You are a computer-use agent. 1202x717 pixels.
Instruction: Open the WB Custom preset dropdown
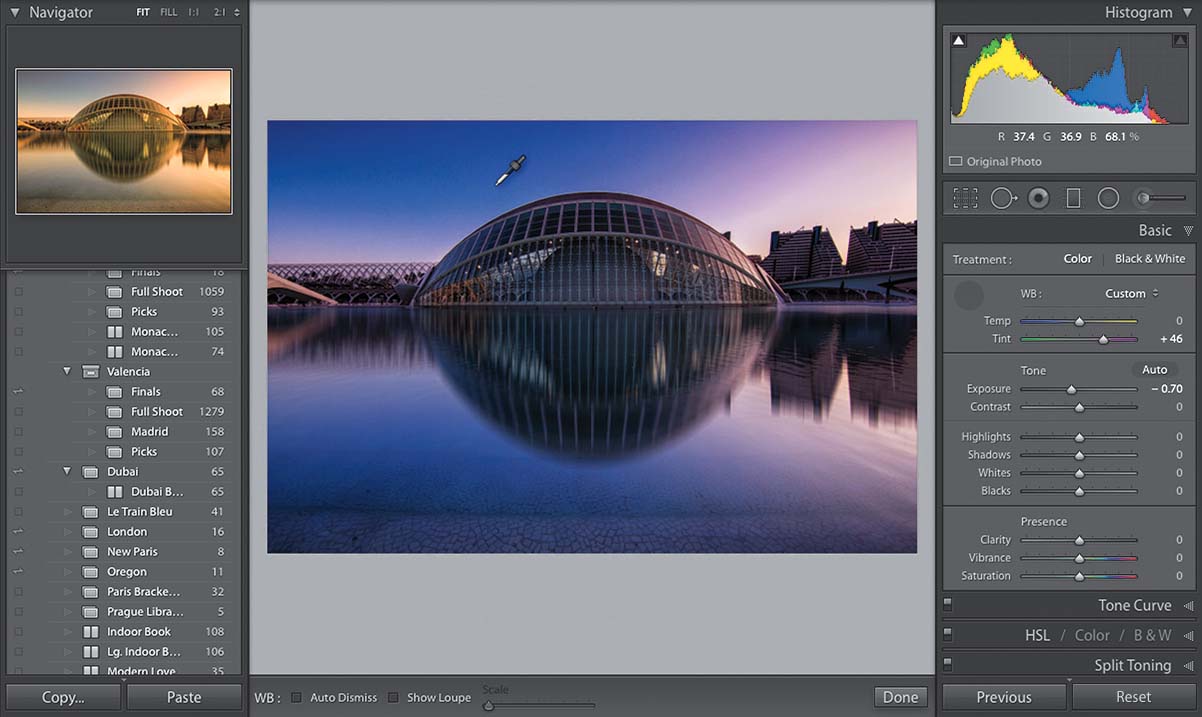coord(1131,293)
